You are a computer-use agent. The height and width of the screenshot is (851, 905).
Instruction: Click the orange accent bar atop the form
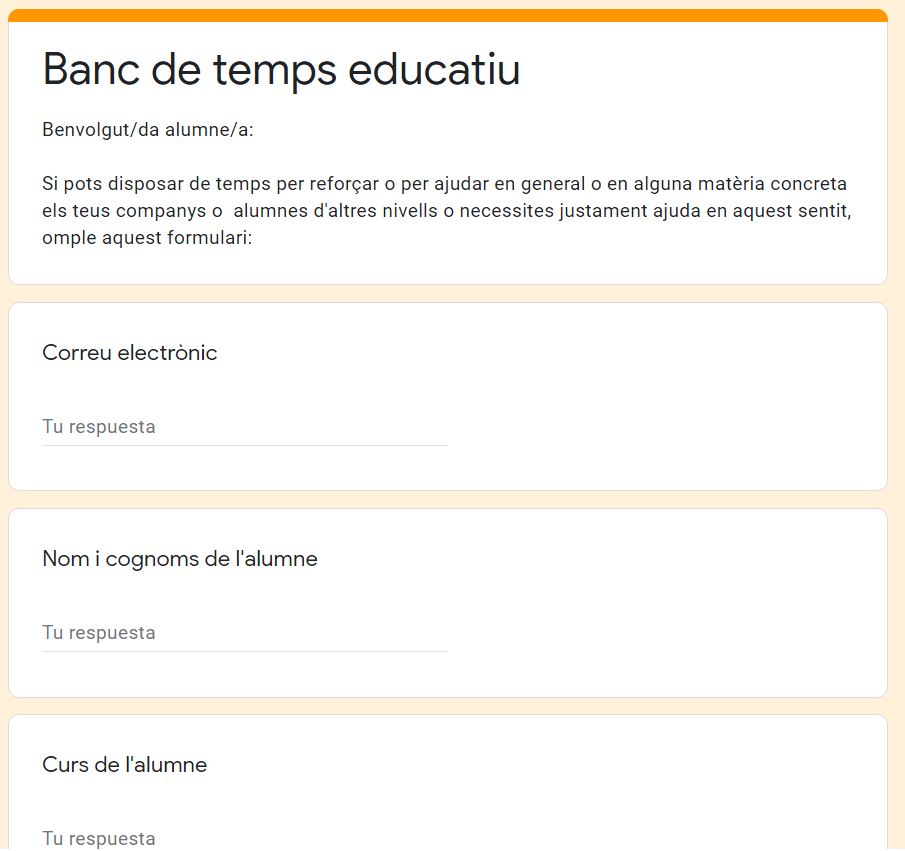(x=448, y=15)
